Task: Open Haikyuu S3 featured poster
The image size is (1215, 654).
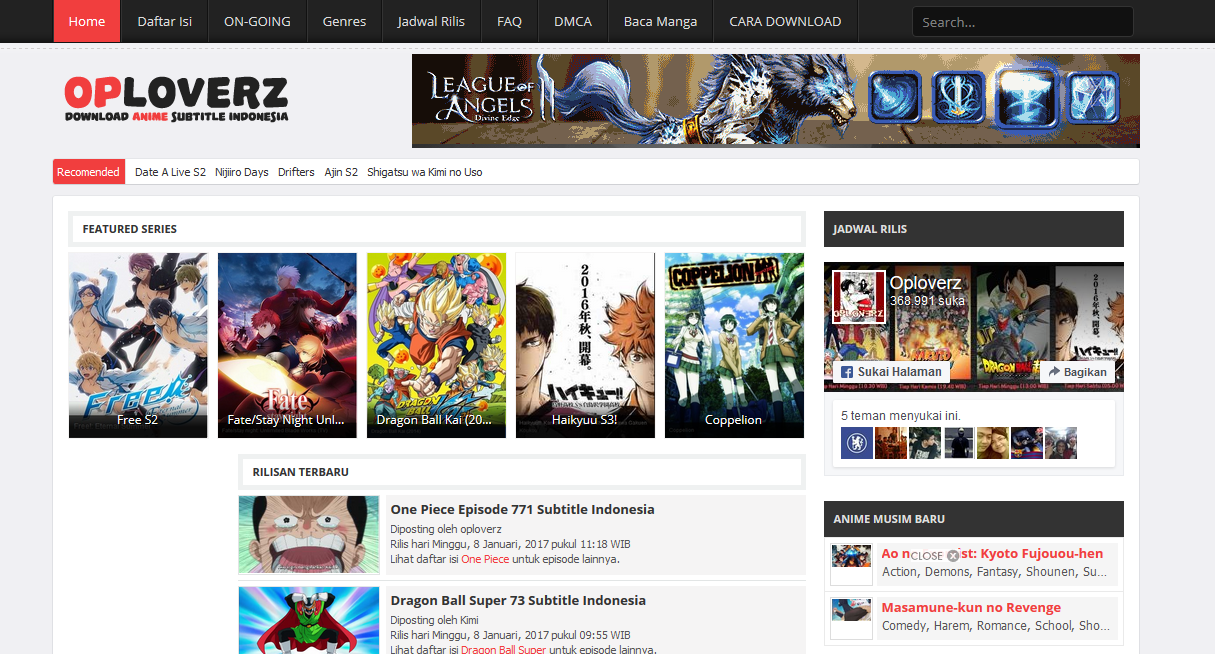Action: click(x=585, y=345)
